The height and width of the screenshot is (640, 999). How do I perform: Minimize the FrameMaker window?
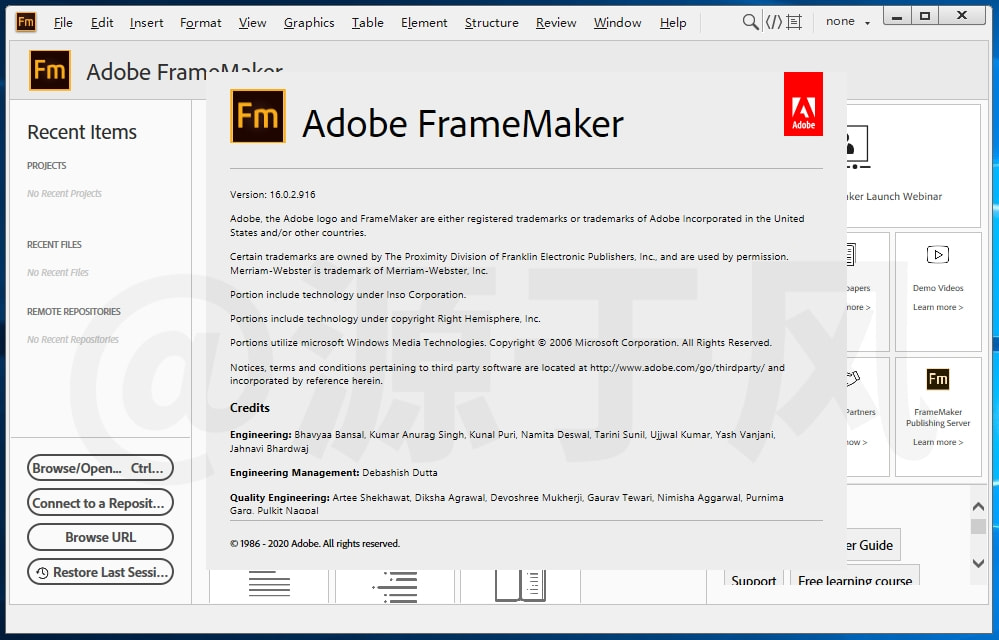896,15
